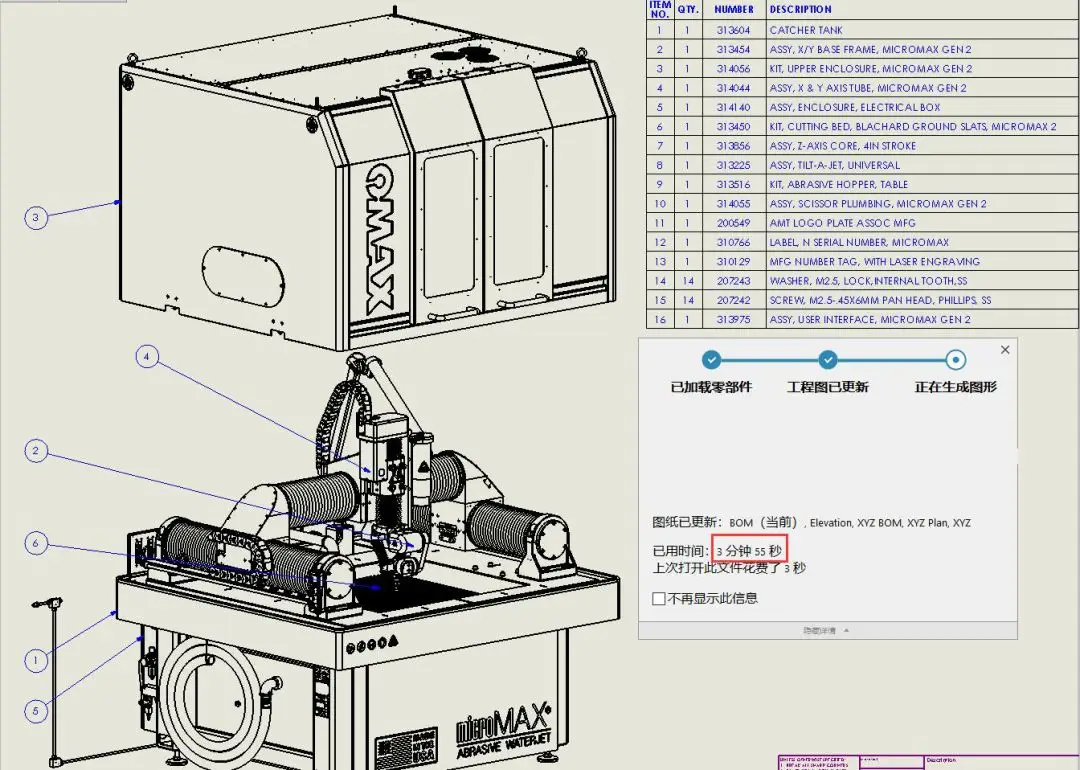Image resolution: width=1080 pixels, height=770 pixels.
Task: Select part number 207243 cell
Action: (734, 281)
